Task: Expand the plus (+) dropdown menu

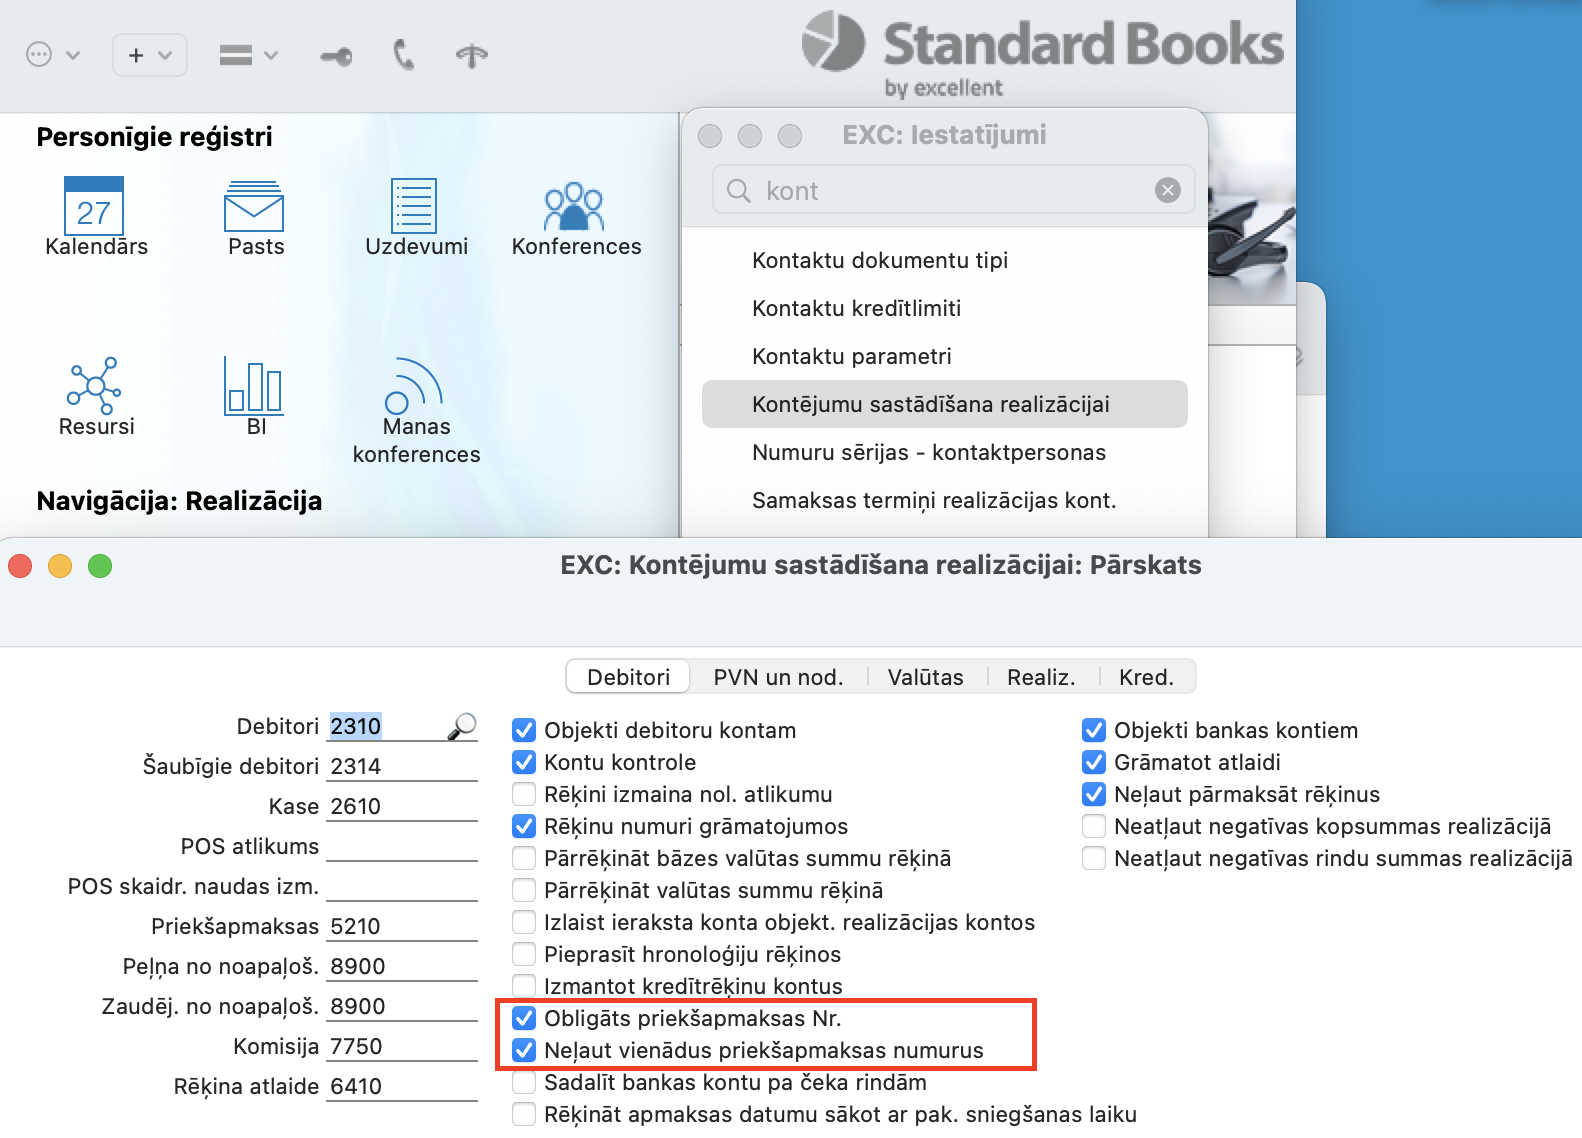Action: (150, 55)
